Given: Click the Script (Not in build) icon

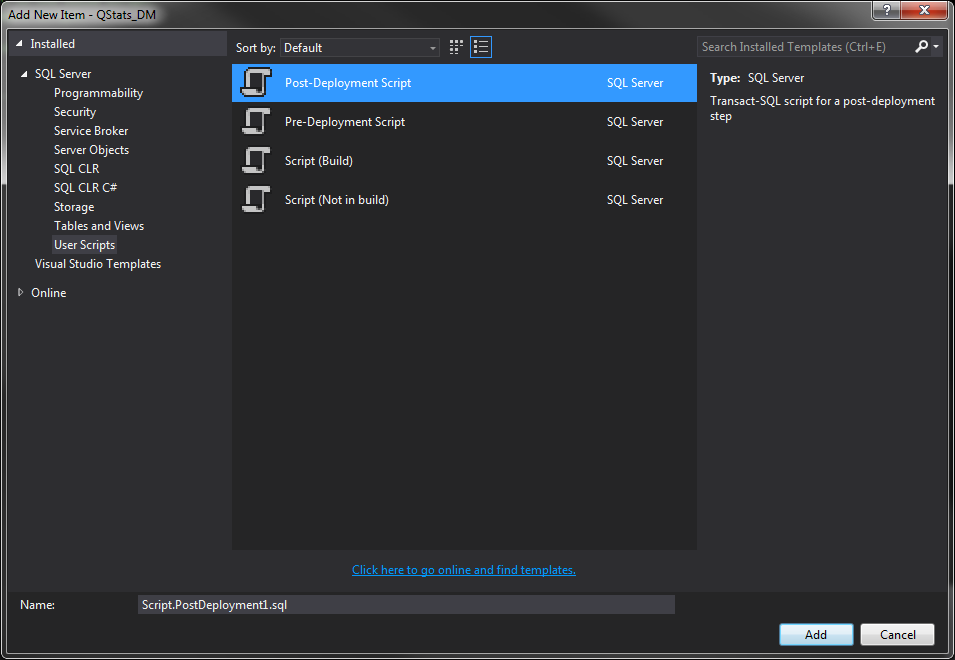Looking at the screenshot, I should point(256,200).
